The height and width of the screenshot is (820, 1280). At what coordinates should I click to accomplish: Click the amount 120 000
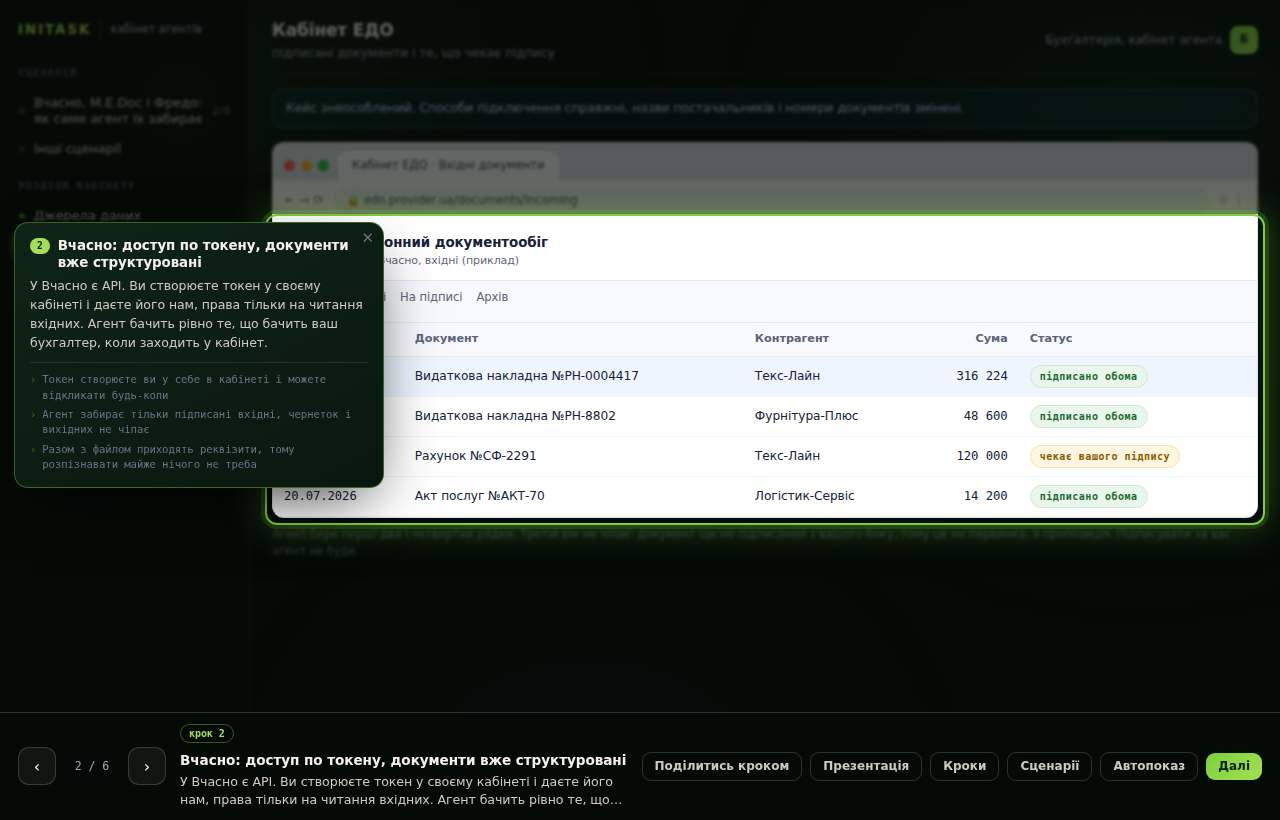982,456
